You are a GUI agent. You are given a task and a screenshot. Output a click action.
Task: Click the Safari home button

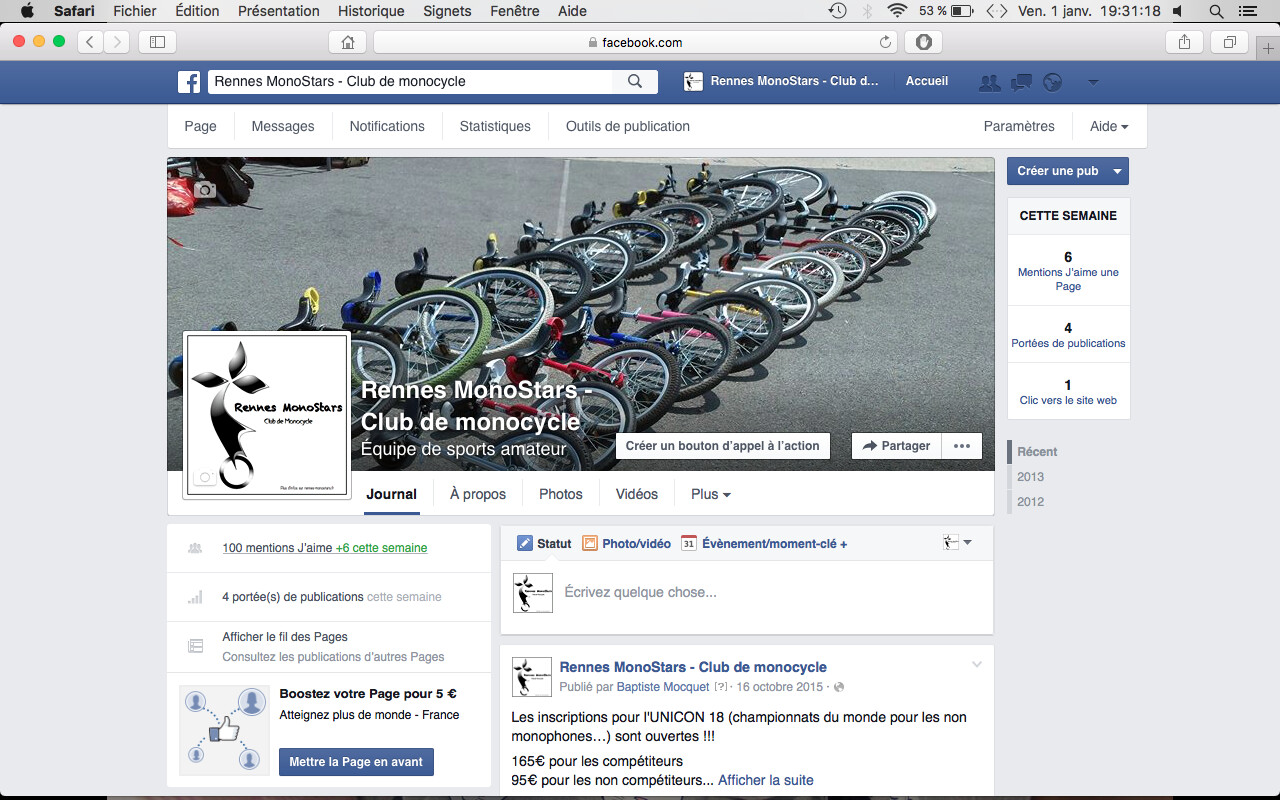(x=348, y=42)
